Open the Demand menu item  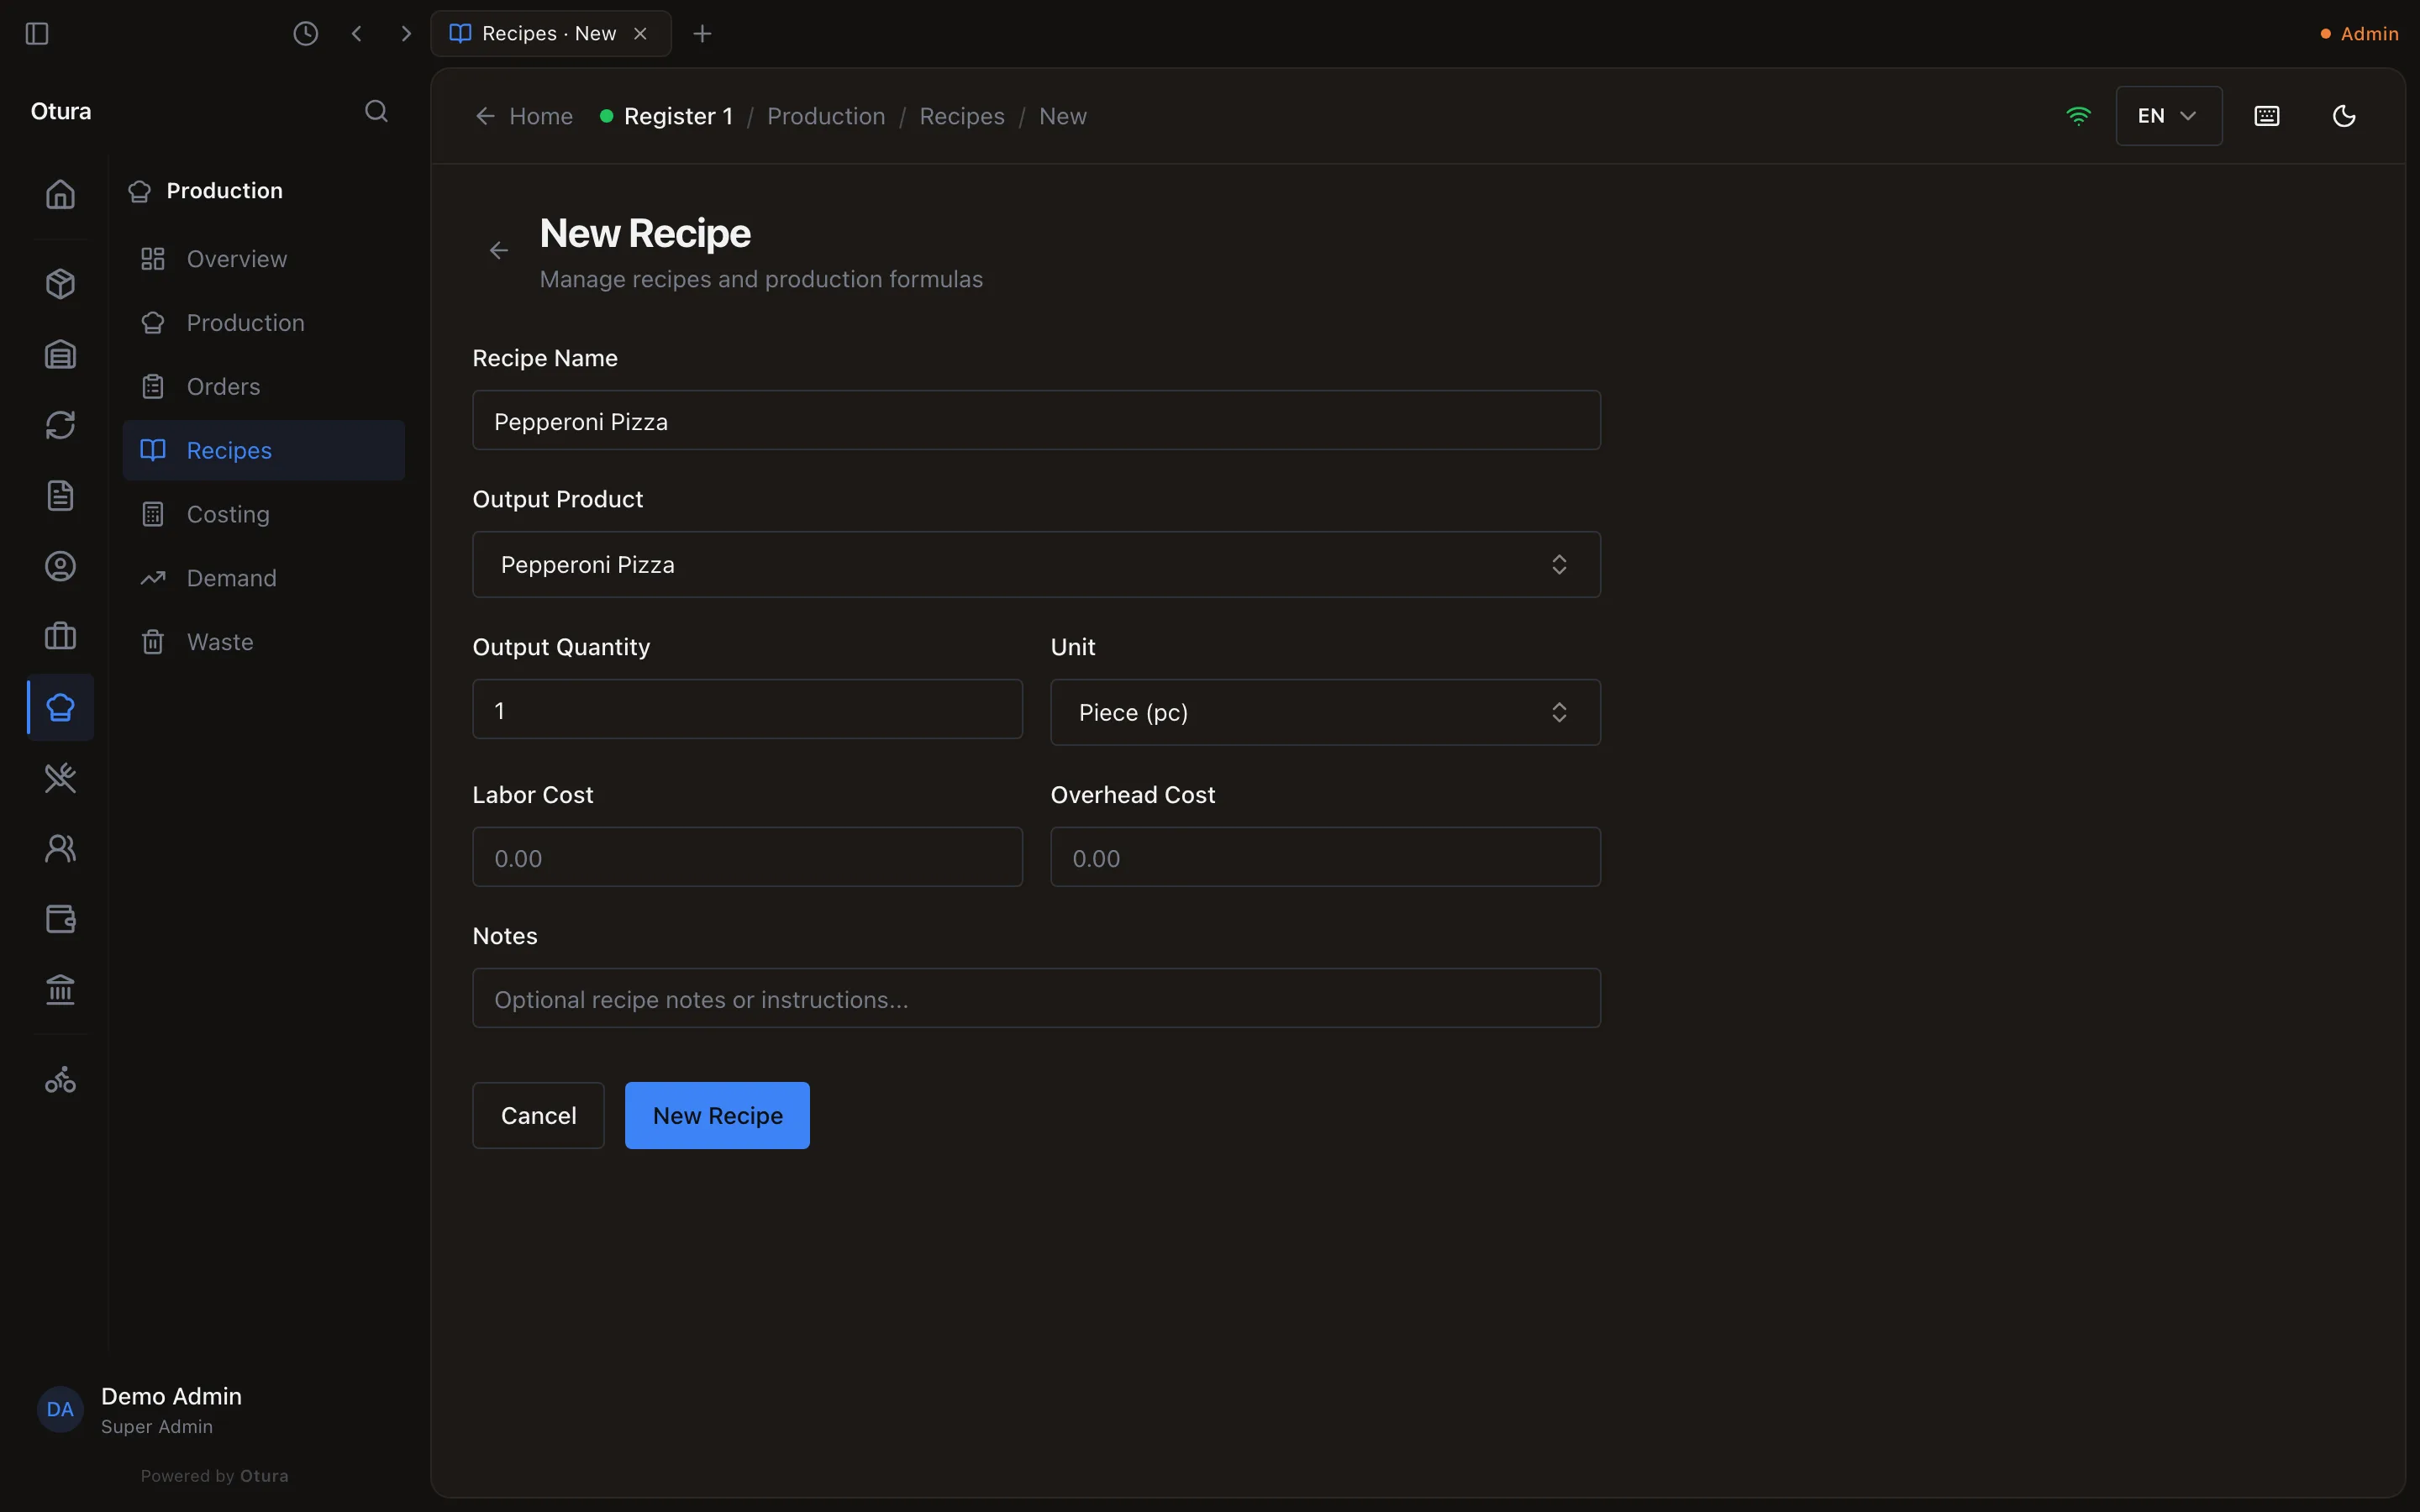tap(264, 578)
